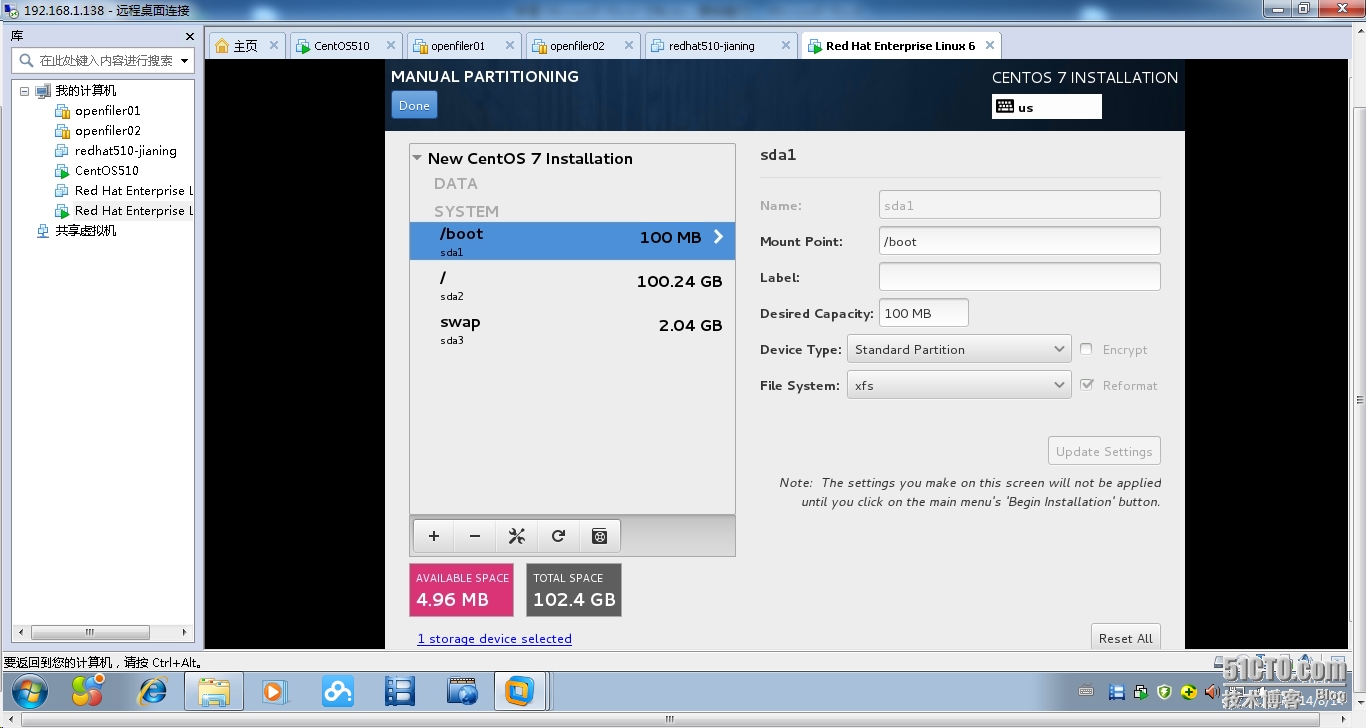The width and height of the screenshot is (1366, 728).
Task: Click the Mount Point input field
Action: coord(1019,241)
